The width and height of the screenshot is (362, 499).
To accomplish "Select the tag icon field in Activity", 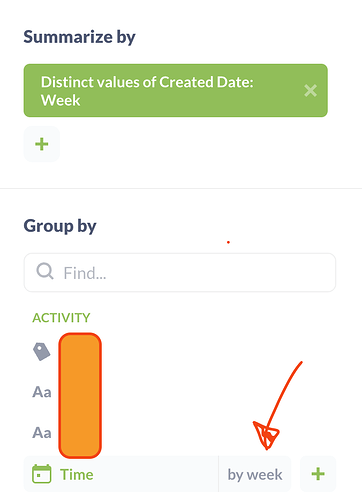I will [x=42, y=352].
